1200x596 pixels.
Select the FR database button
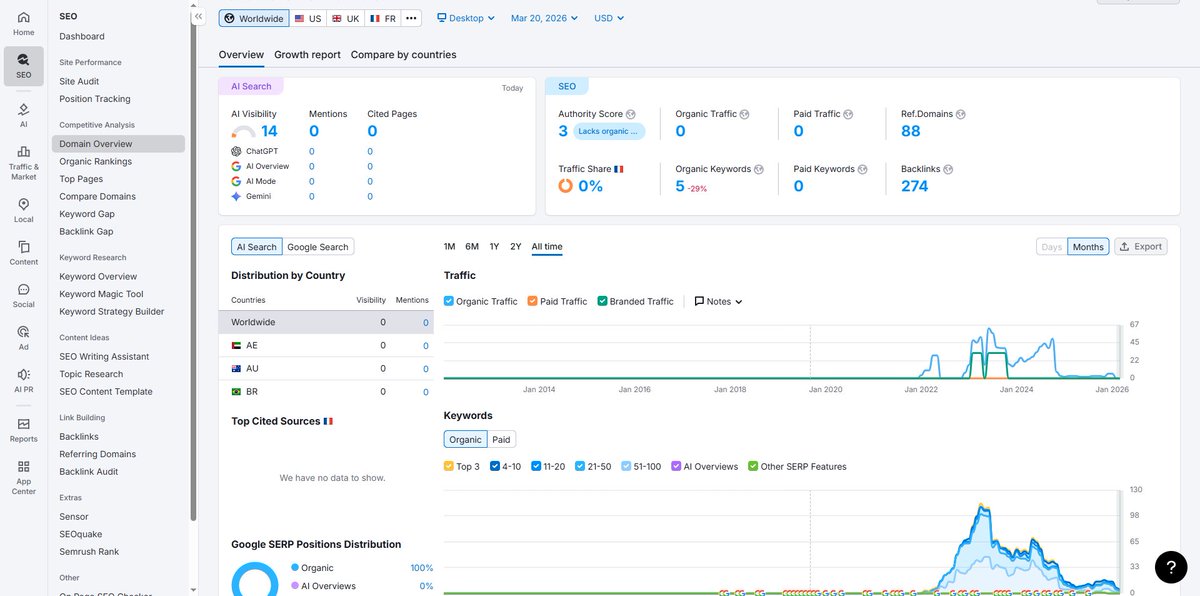click(x=381, y=18)
